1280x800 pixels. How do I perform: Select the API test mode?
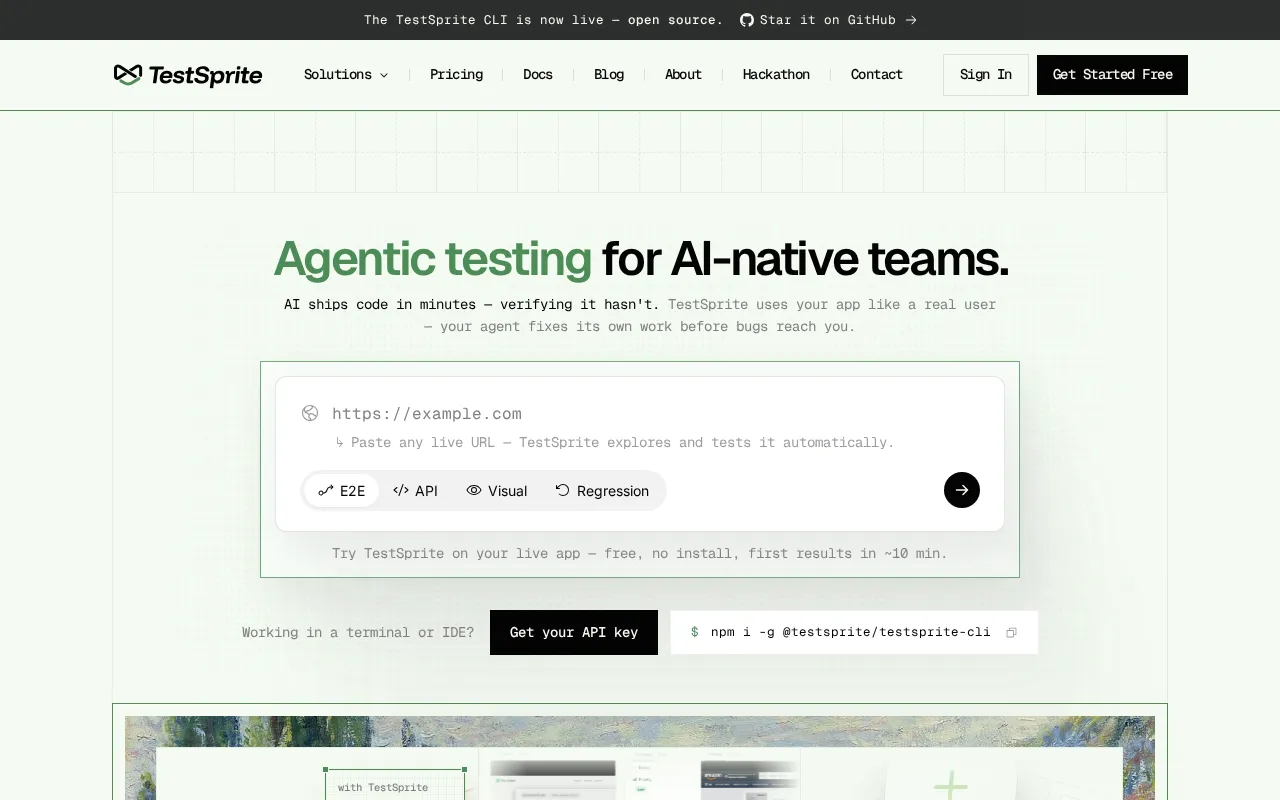coord(415,491)
